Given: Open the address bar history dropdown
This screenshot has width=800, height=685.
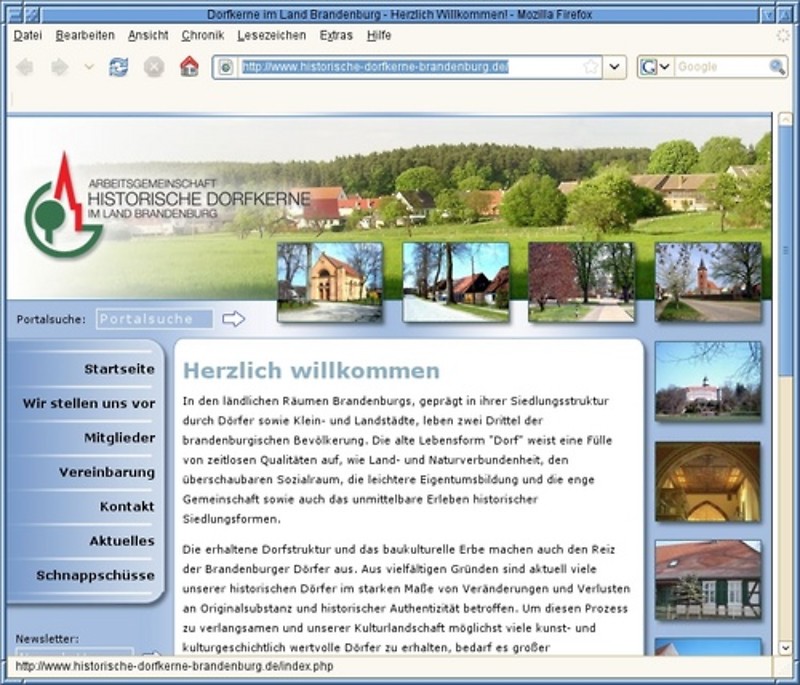Looking at the screenshot, I should [614, 67].
